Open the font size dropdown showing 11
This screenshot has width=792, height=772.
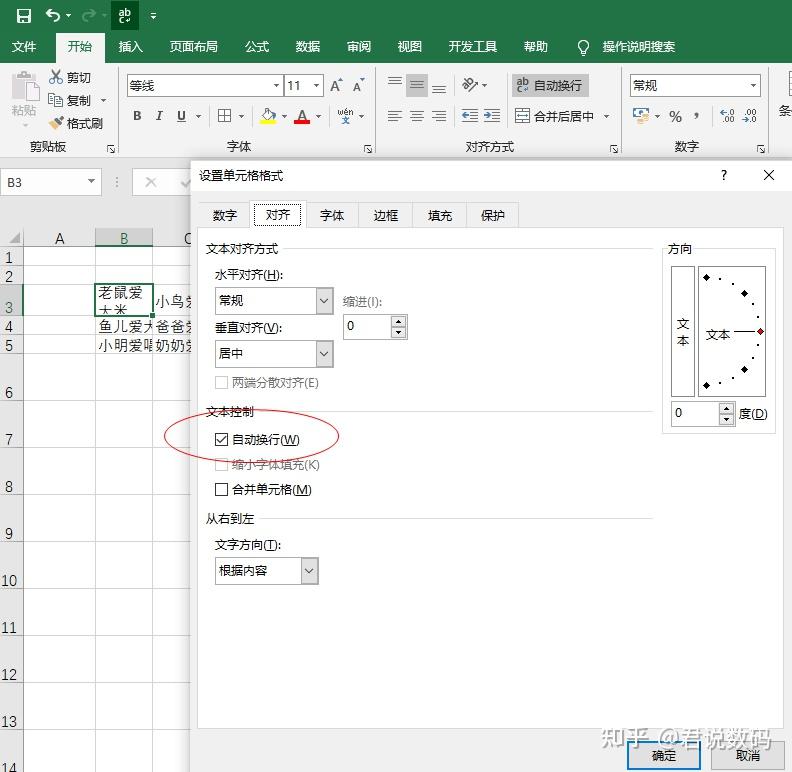pos(317,85)
